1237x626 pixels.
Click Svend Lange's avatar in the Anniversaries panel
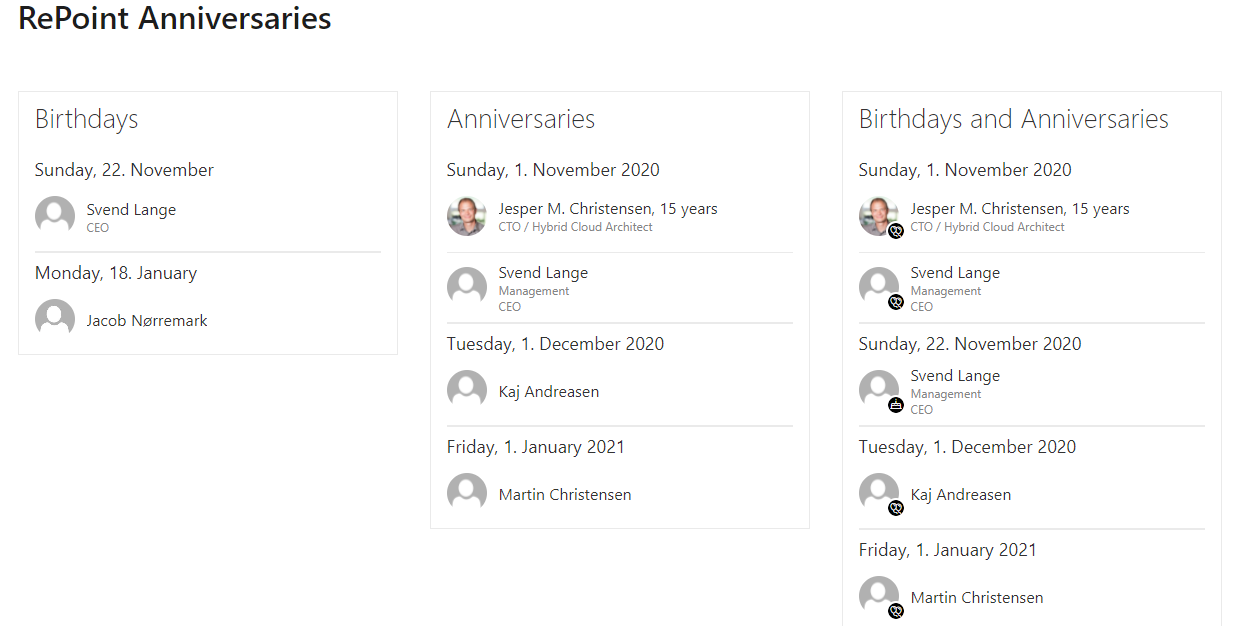coord(467,287)
